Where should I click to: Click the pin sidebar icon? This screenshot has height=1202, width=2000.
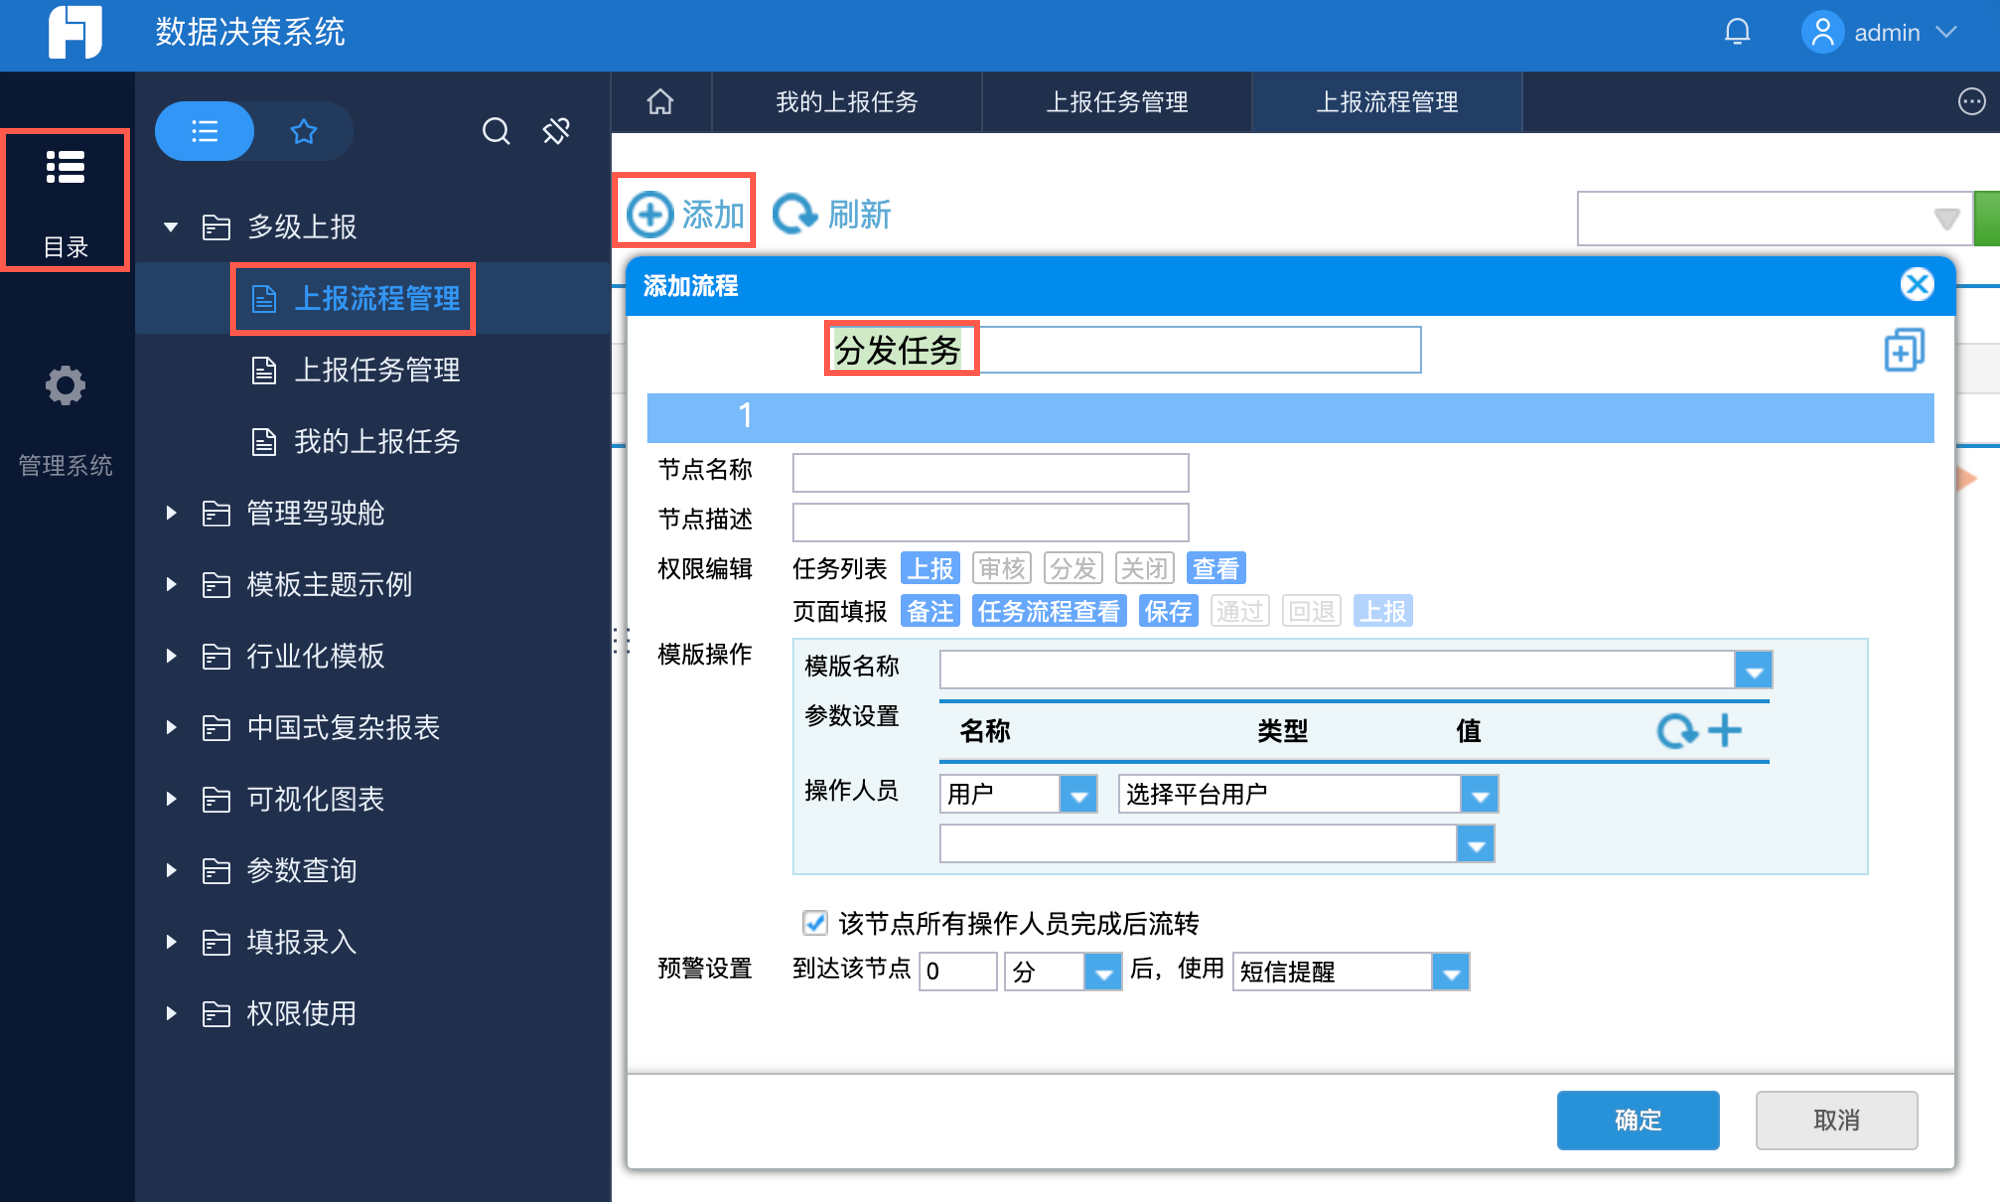tap(556, 131)
